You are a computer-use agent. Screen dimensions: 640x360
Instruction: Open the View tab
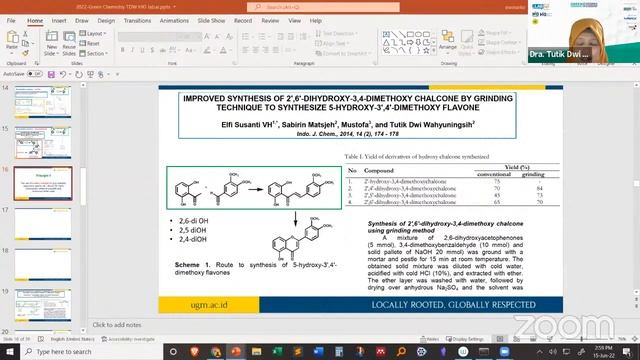click(x=294, y=20)
